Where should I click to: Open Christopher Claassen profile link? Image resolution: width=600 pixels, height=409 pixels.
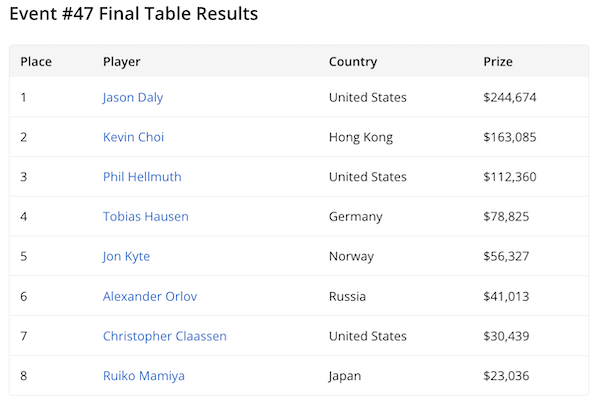164,336
